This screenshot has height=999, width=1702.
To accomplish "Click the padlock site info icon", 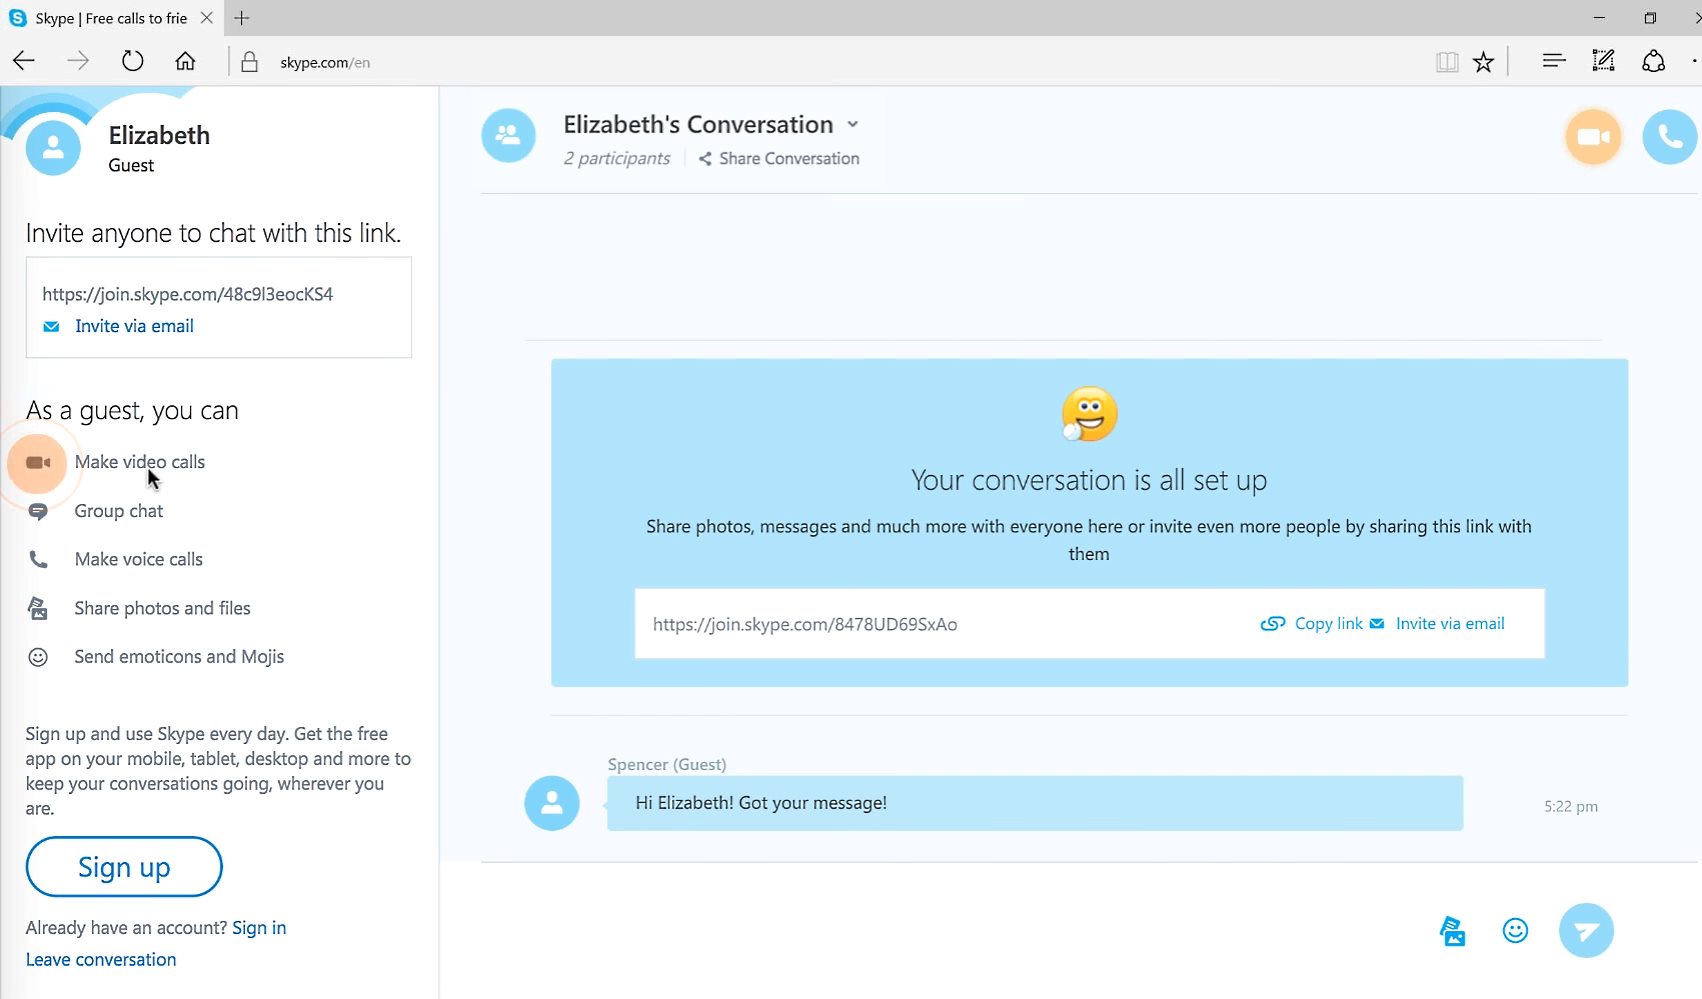I will pyautogui.click(x=250, y=62).
